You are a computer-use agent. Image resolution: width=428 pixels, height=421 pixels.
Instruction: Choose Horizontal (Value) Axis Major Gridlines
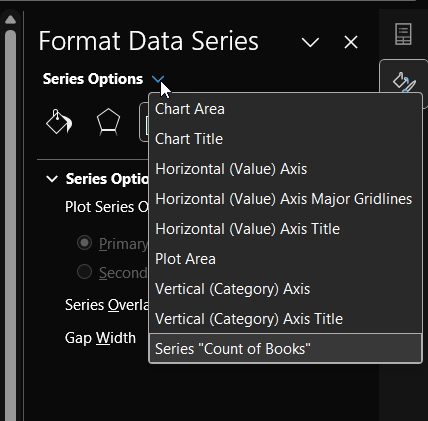[285, 199]
